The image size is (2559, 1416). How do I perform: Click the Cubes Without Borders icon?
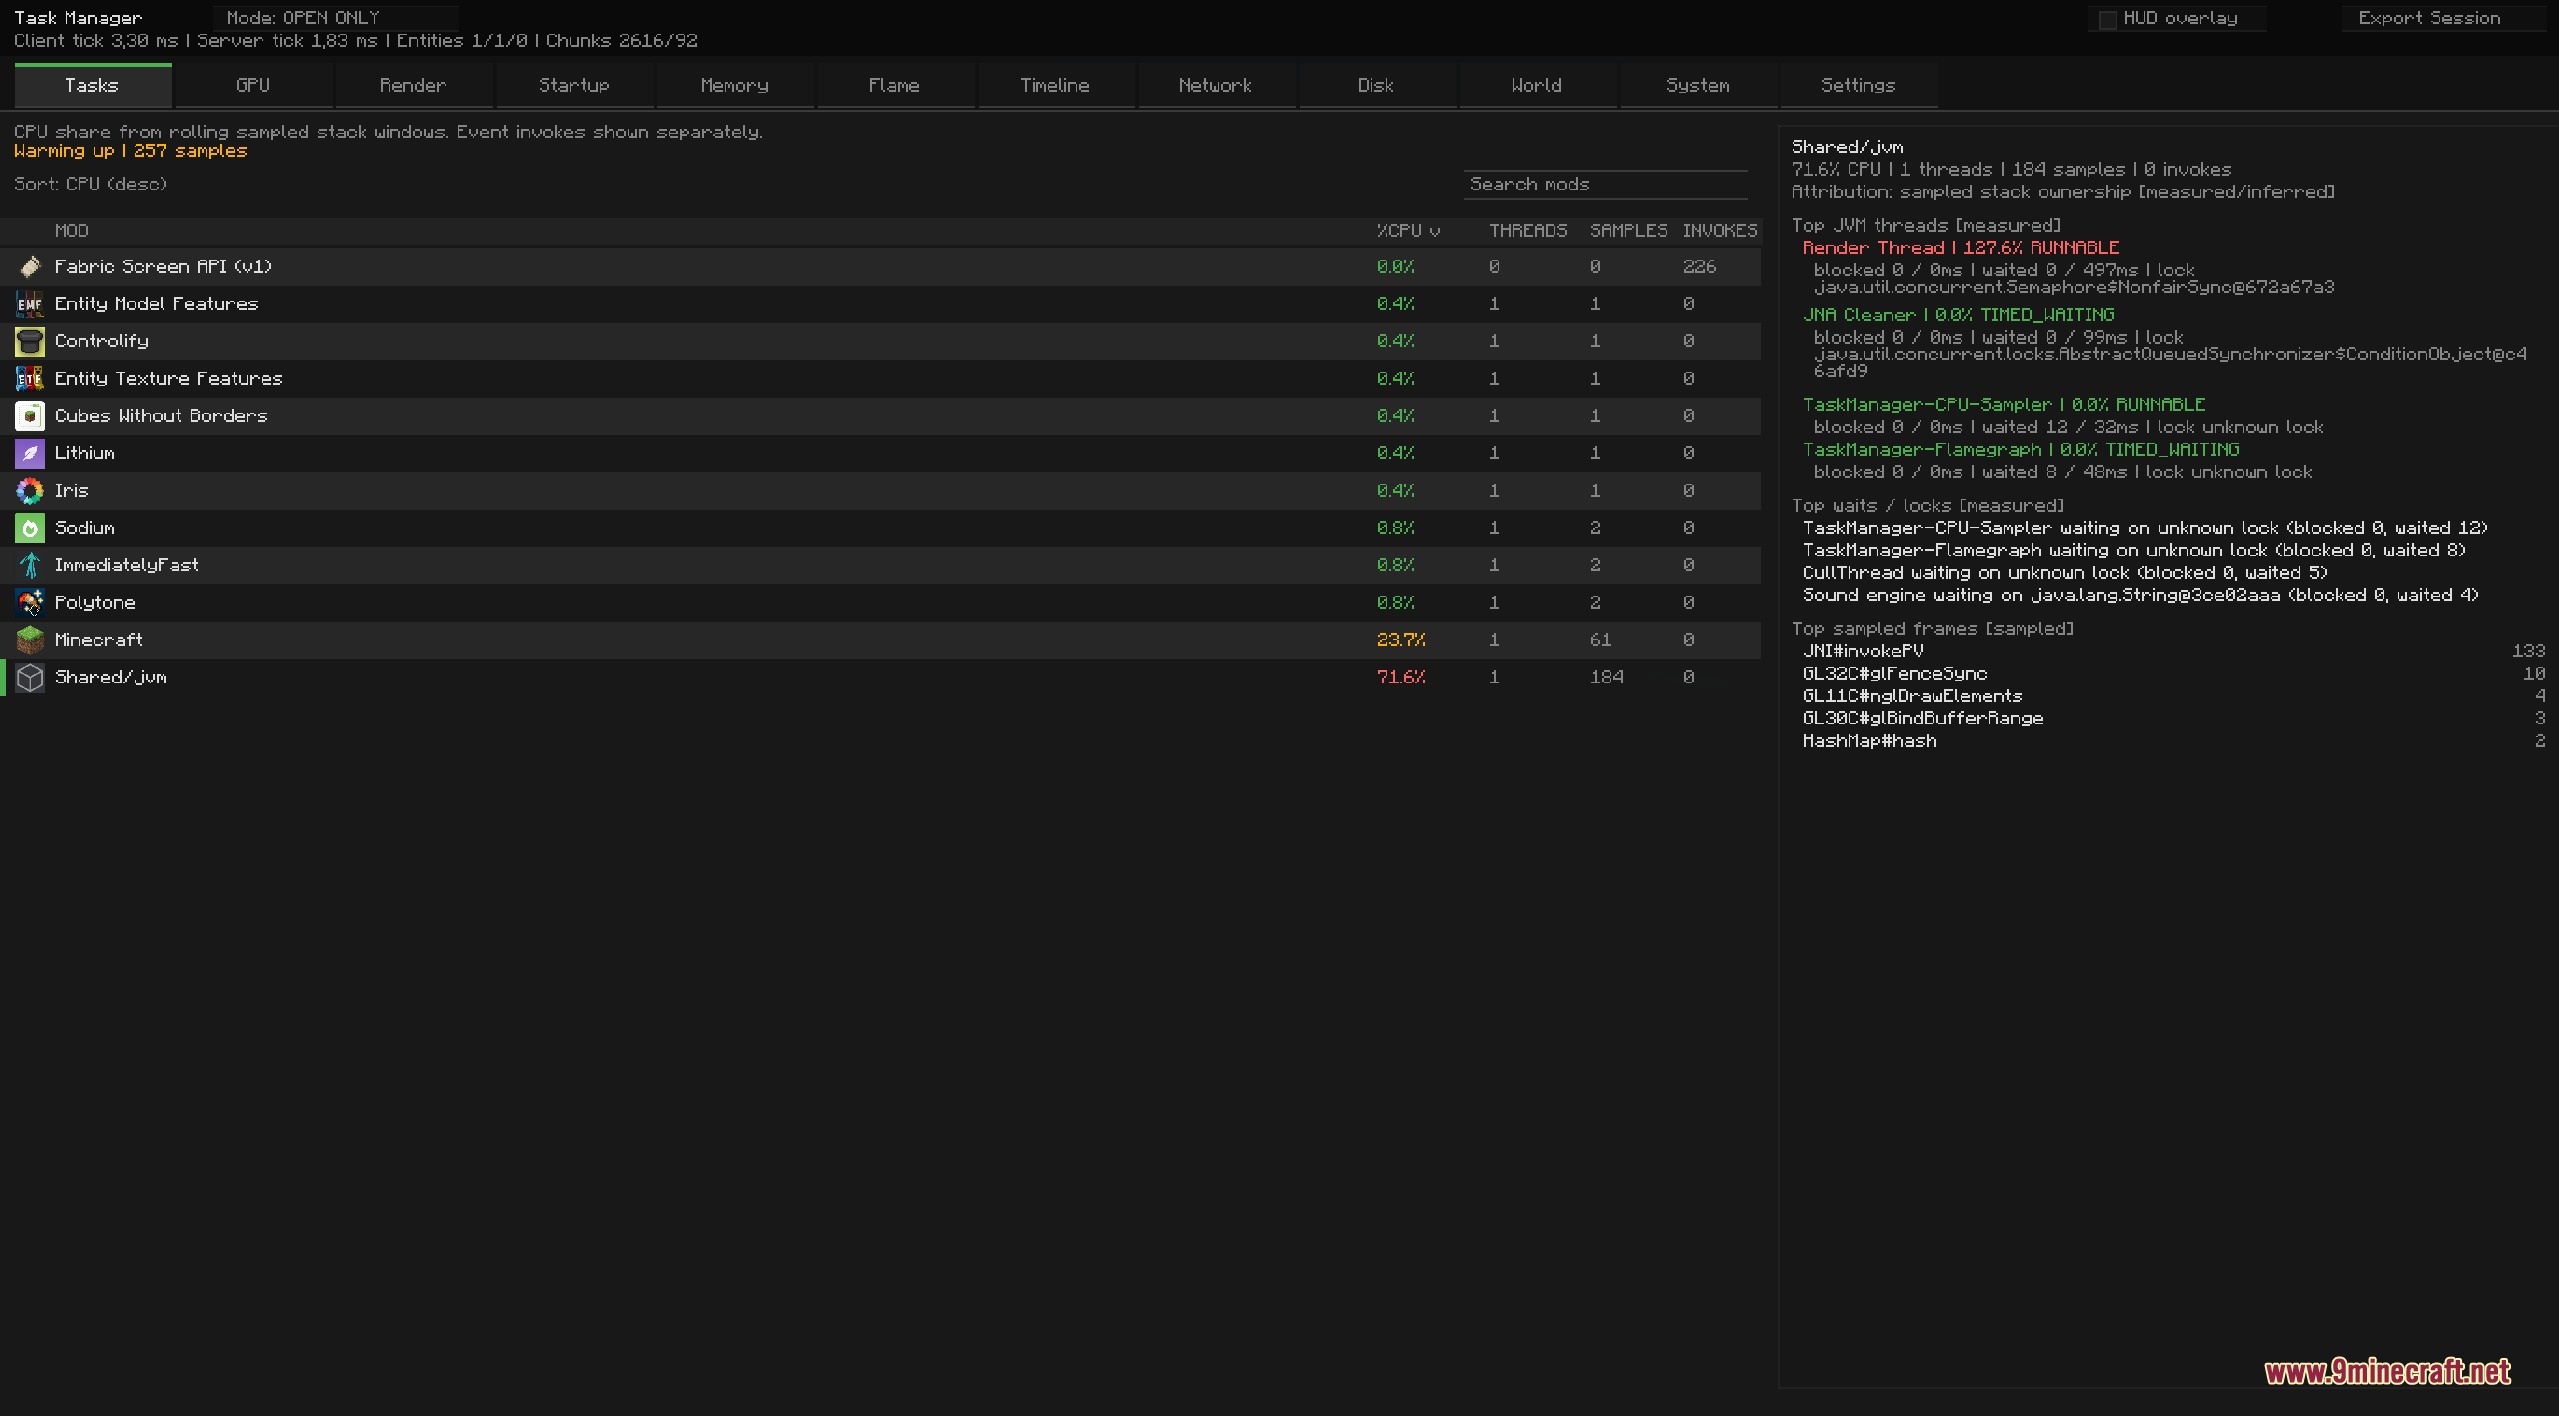coord(30,416)
